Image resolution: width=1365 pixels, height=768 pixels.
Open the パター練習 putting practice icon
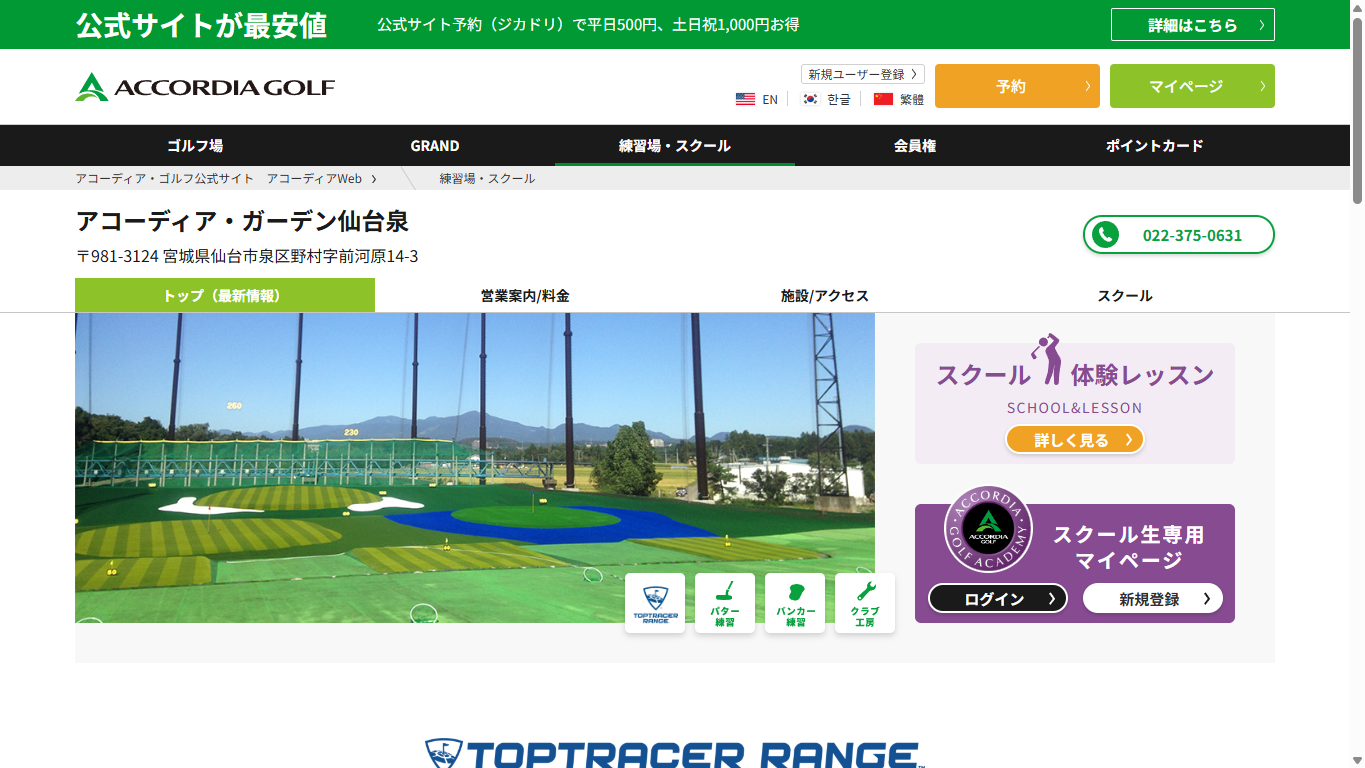[x=725, y=603]
